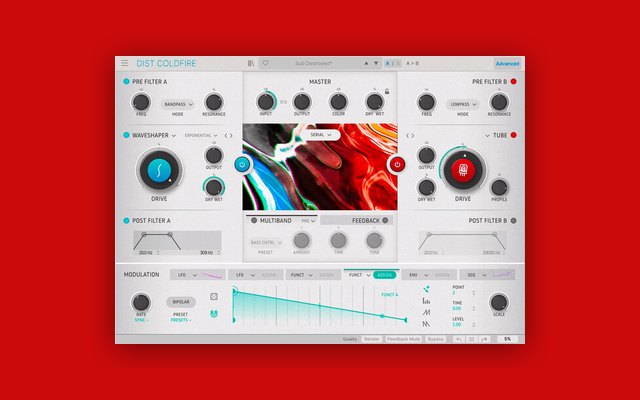
Task: Select the ENV modulation tab
Action: click(x=429, y=275)
